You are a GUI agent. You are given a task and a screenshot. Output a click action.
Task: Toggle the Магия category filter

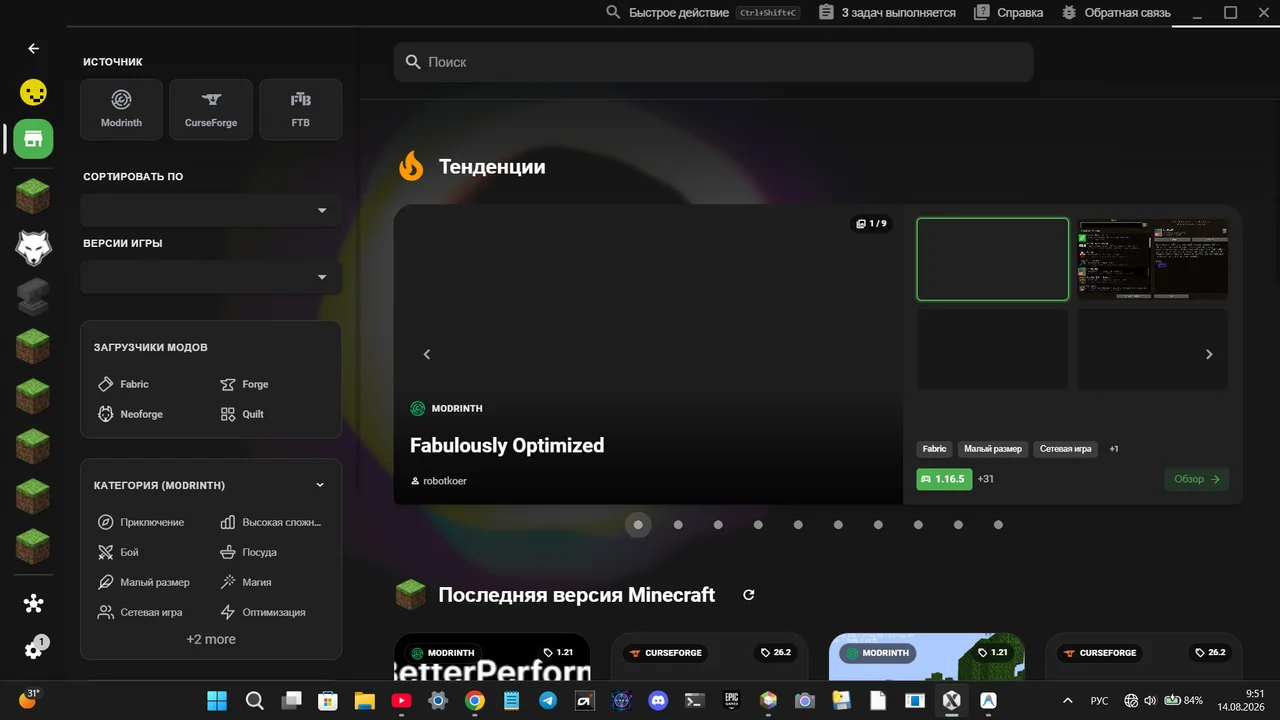pyautogui.click(x=245, y=582)
